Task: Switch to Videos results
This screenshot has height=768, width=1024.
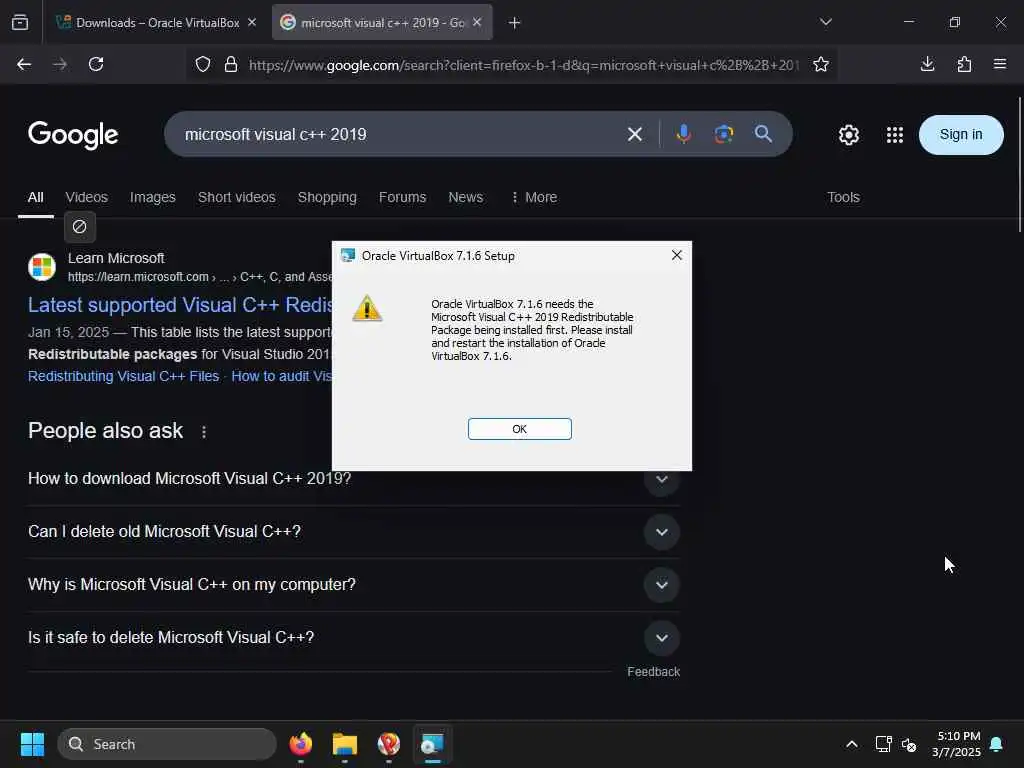Action: [x=86, y=197]
